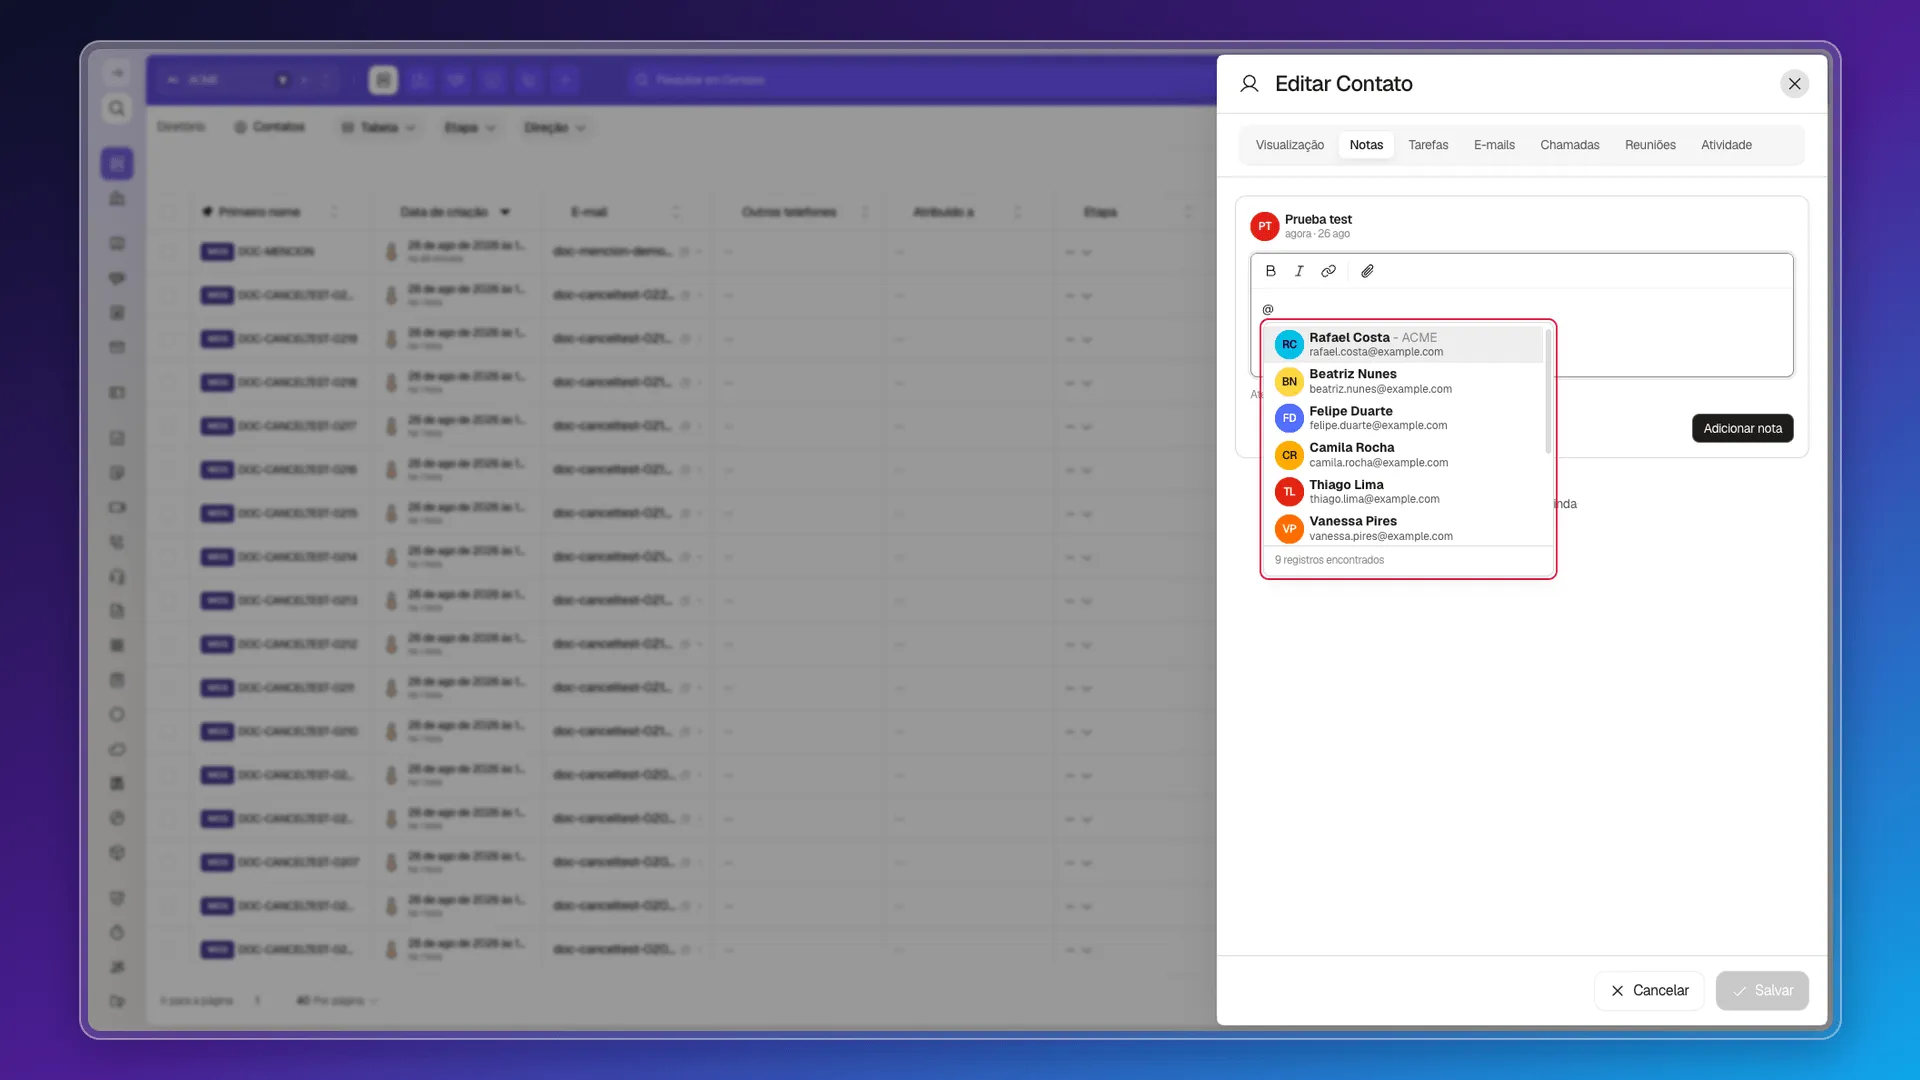Viewport: 1920px width, 1080px height.
Task: Click the PT avatar of Prueba test
Action: [x=1265, y=226]
